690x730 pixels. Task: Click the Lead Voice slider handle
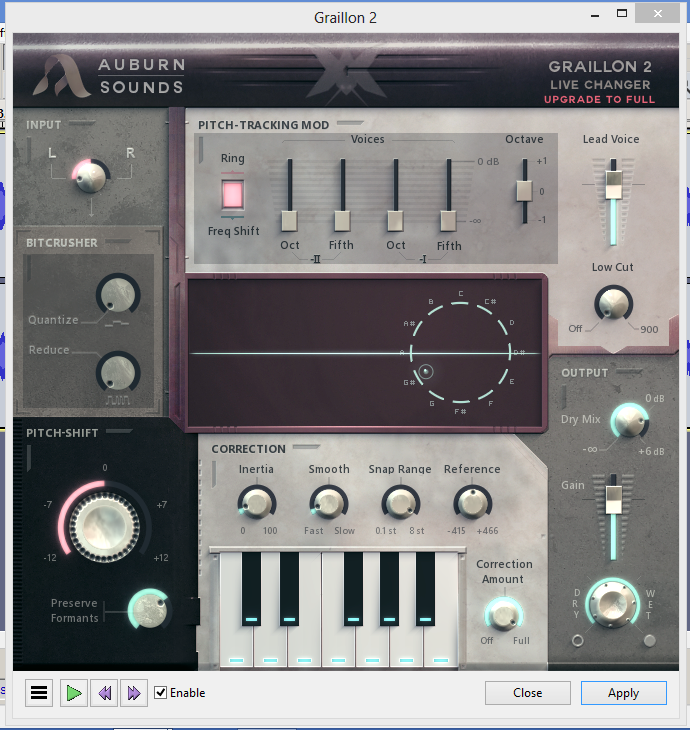click(613, 184)
